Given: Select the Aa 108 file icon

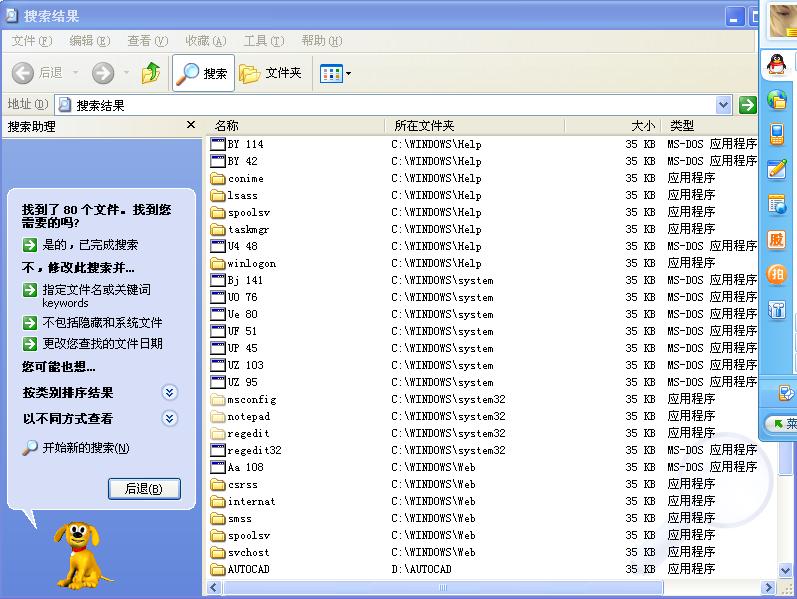Looking at the screenshot, I should click(218, 467).
